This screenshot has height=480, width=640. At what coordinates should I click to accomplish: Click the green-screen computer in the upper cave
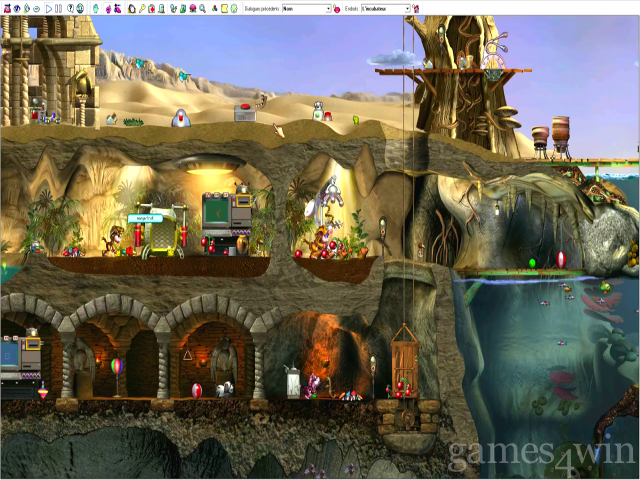pos(217,212)
